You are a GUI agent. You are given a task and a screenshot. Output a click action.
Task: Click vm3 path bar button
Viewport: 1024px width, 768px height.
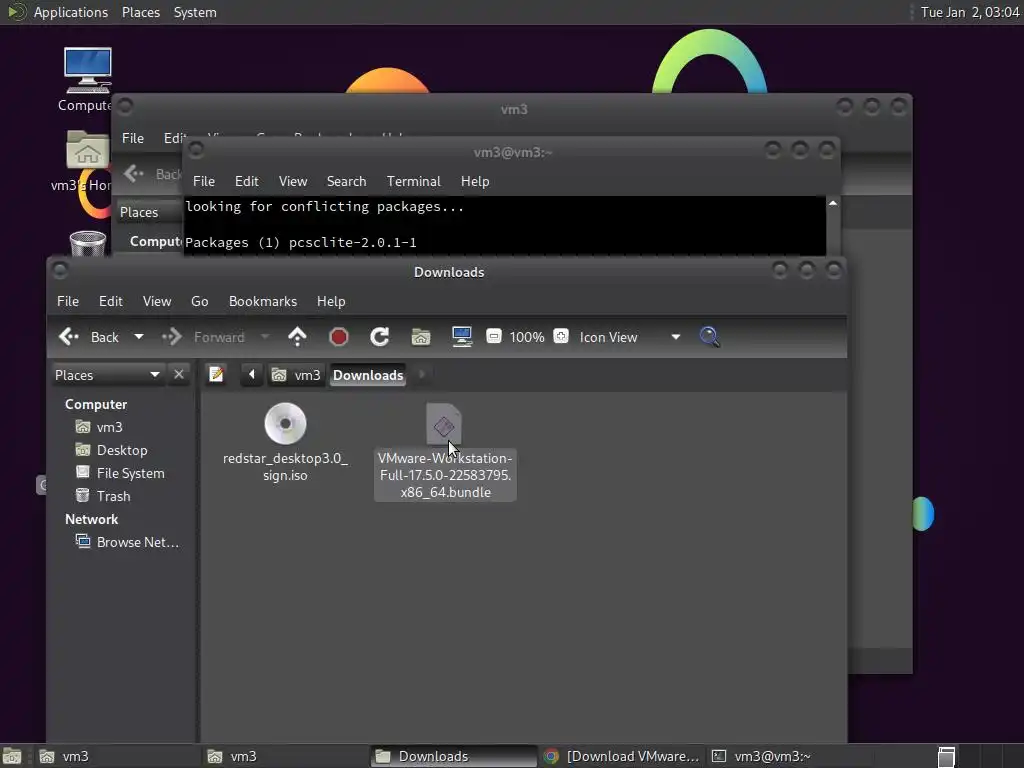click(x=296, y=375)
